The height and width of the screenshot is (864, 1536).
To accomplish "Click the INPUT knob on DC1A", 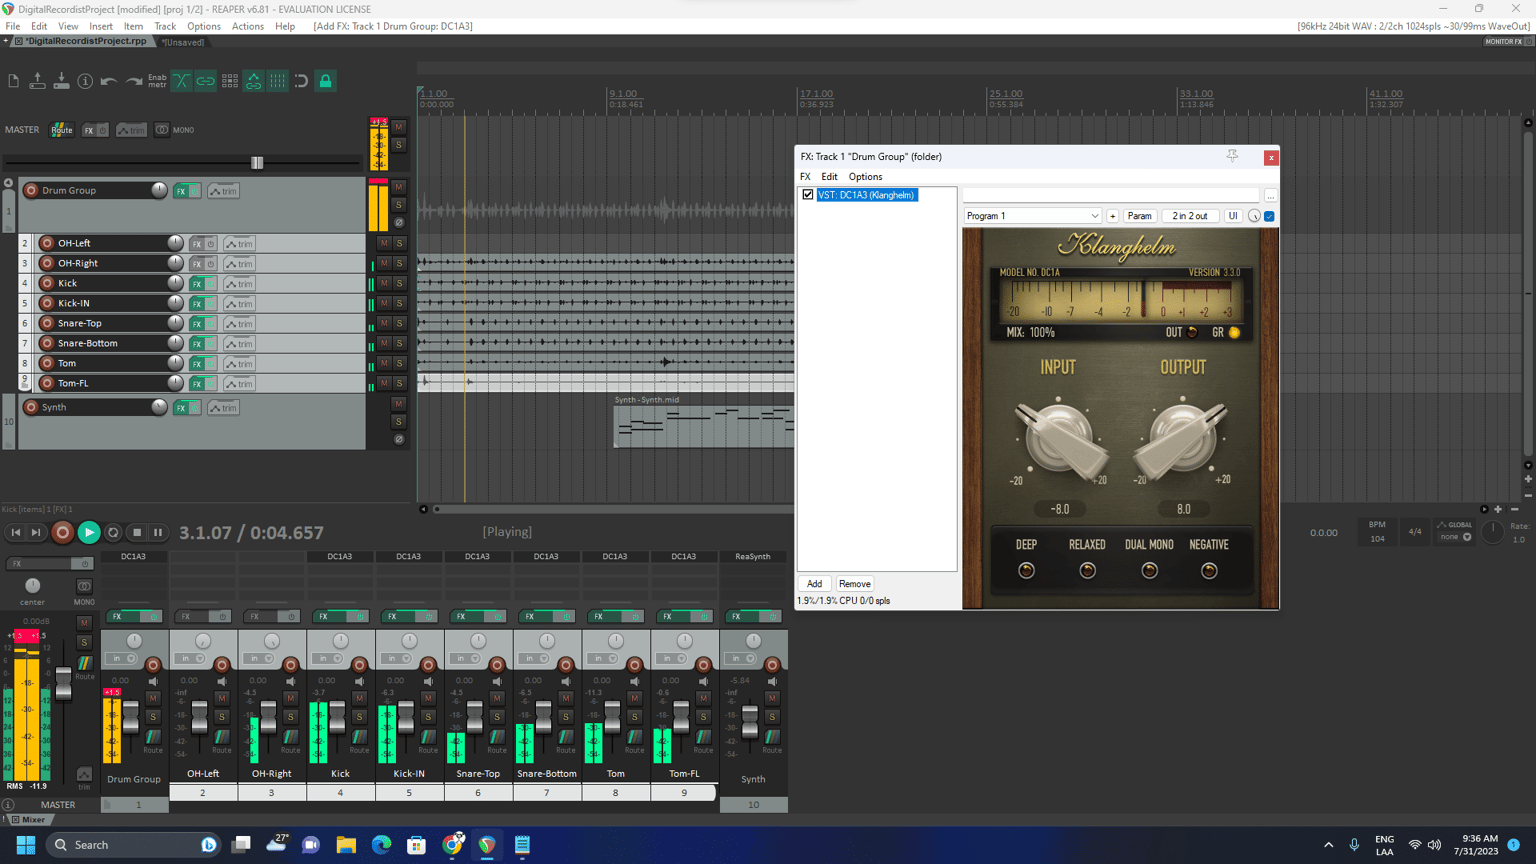I will click(x=1059, y=438).
